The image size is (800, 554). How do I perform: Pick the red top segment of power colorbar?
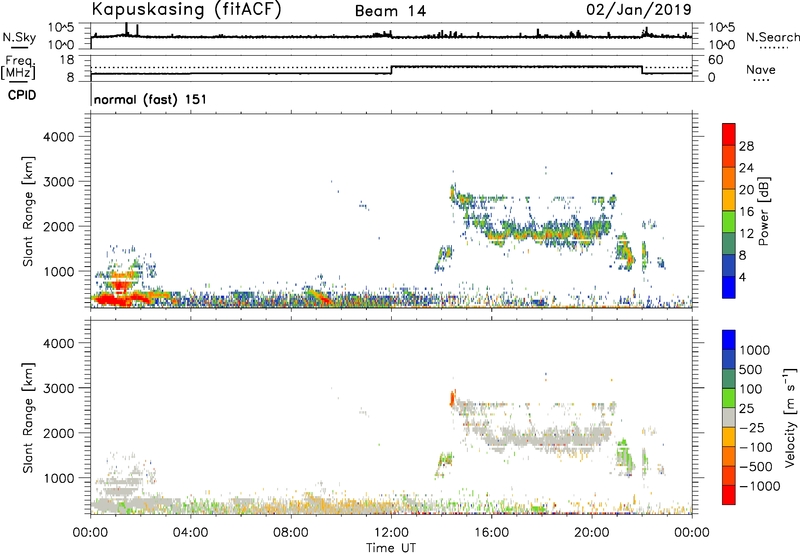(x=729, y=135)
